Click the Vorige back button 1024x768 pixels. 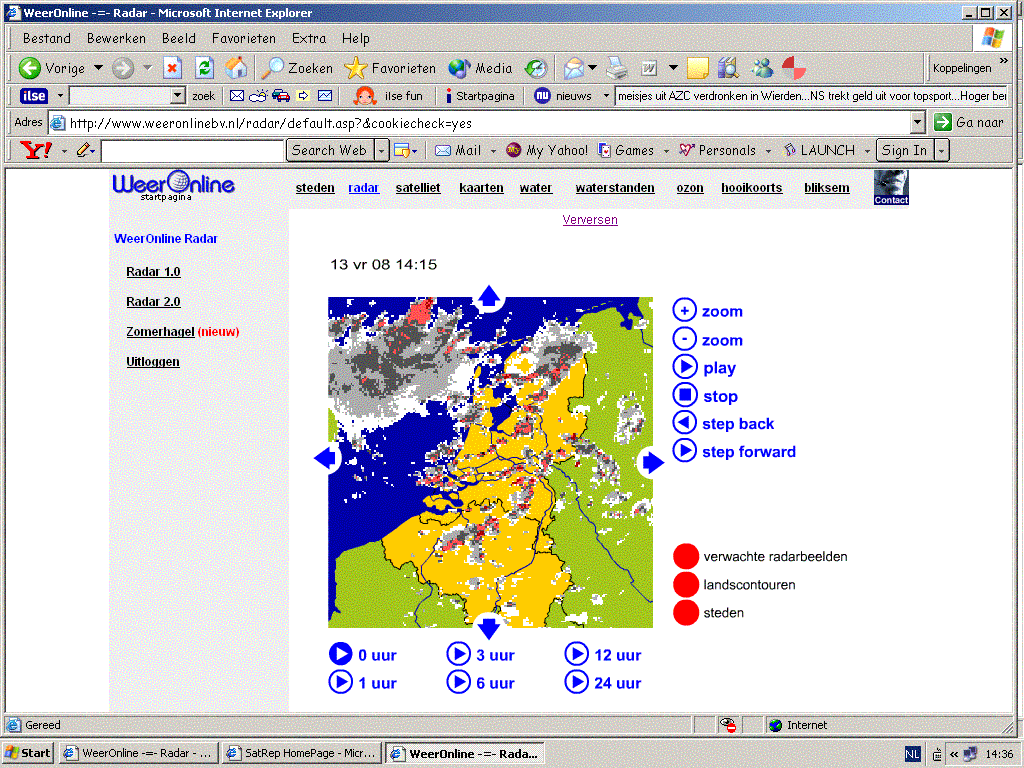coord(52,68)
